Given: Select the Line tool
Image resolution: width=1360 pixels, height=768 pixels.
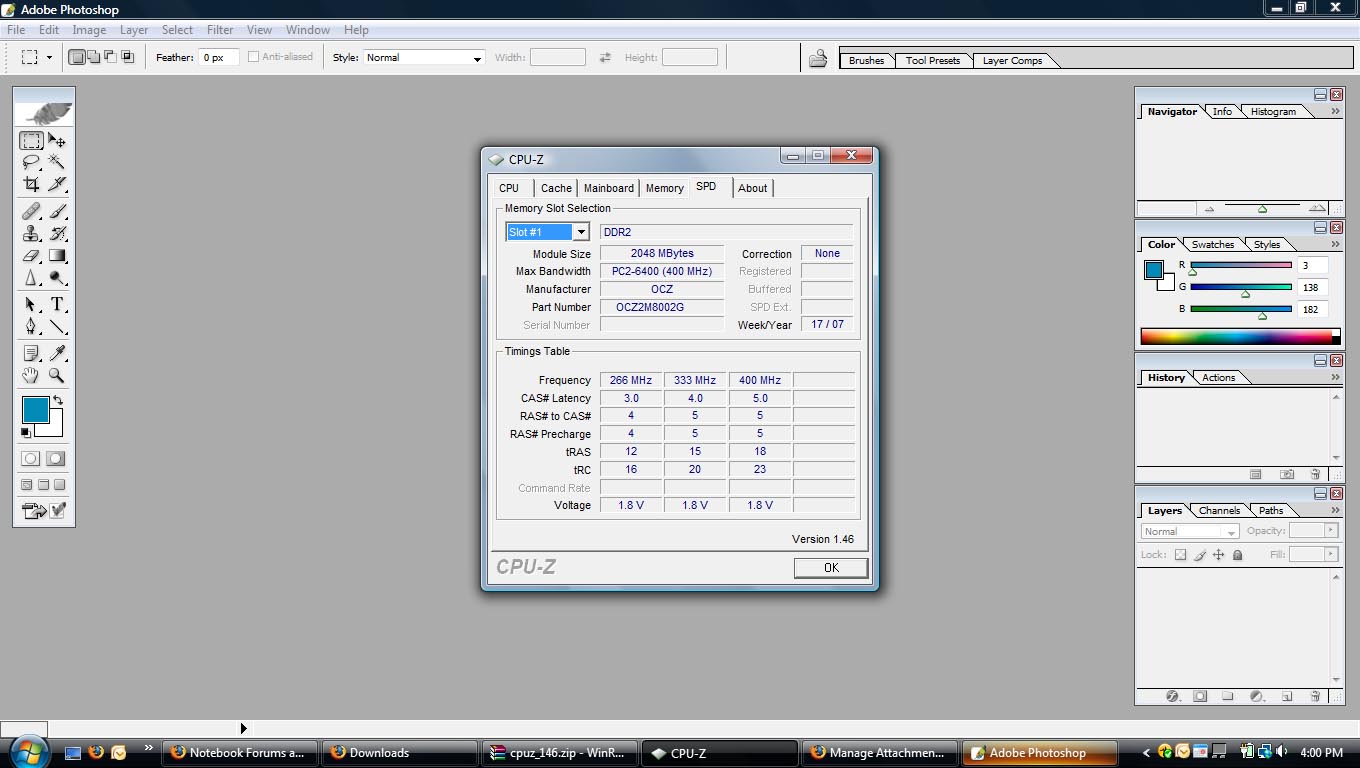Looking at the screenshot, I should click(x=57, y=326).
